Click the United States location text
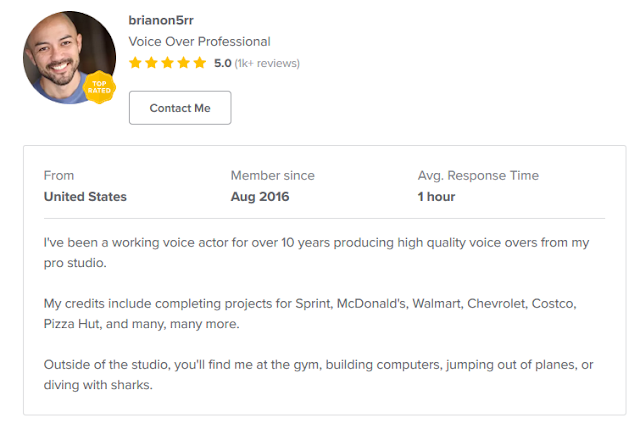640x429 pixels. coord(85,197)
